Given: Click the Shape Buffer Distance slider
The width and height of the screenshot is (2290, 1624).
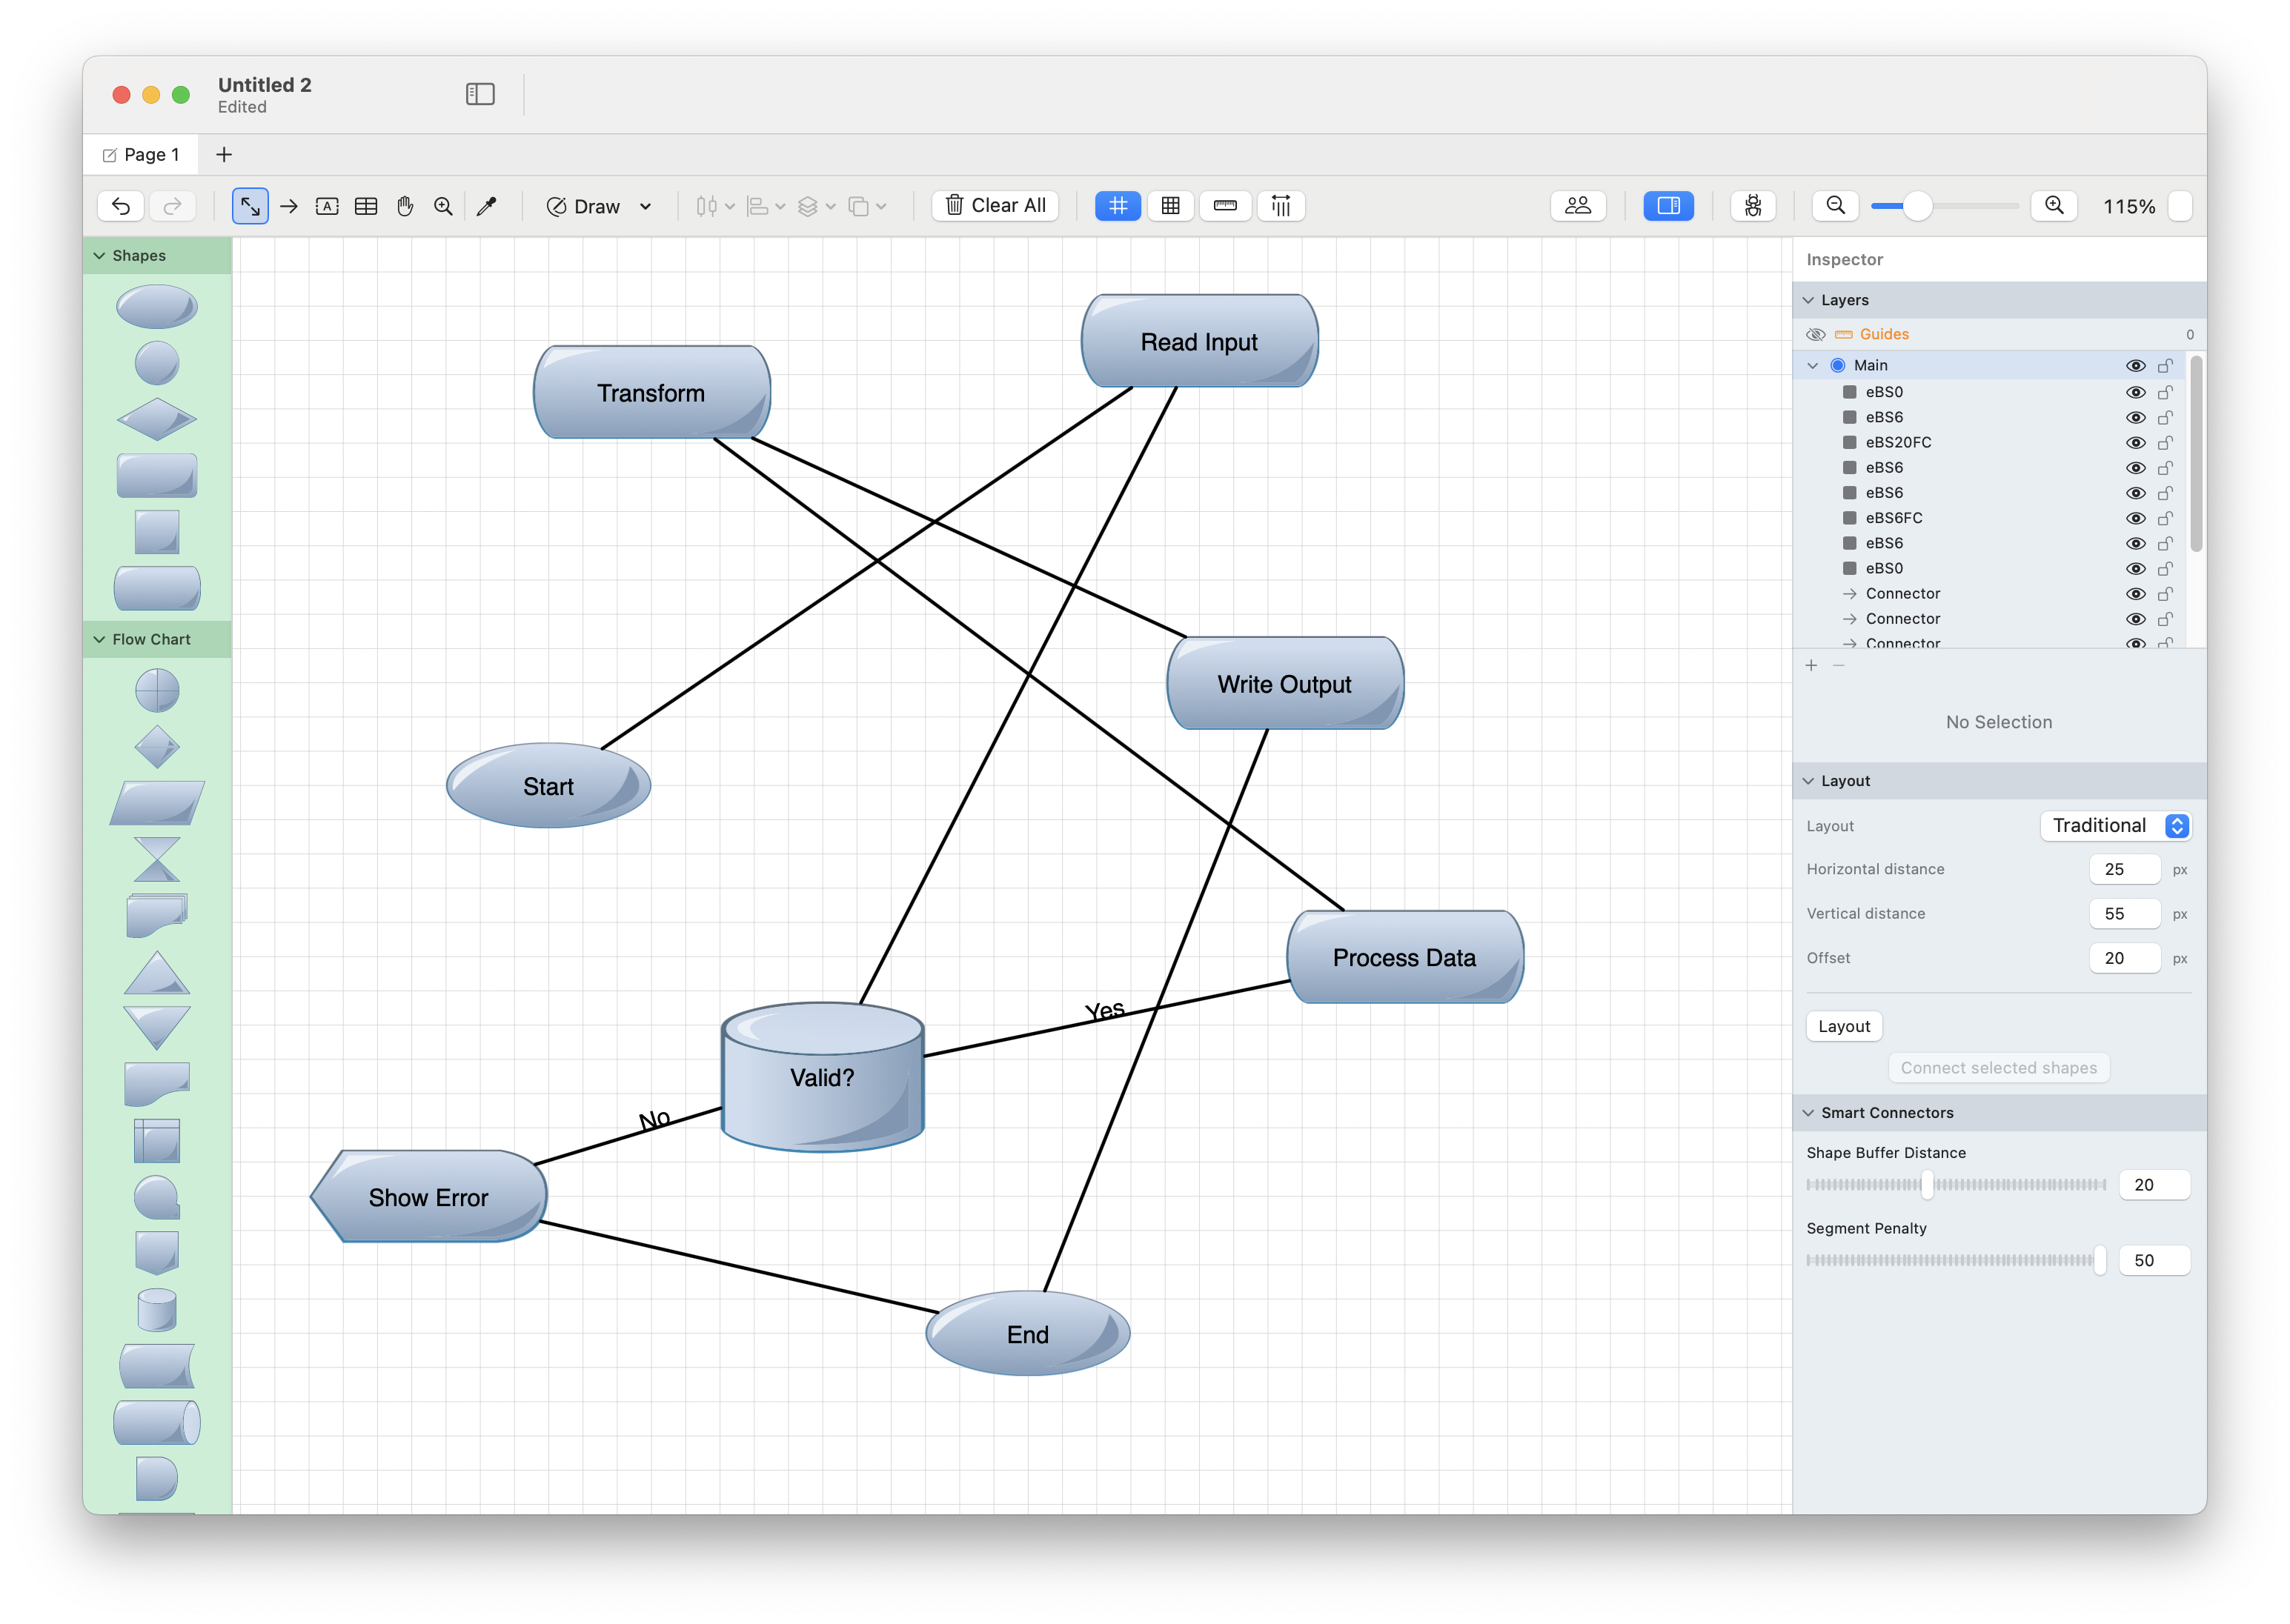Looking at the screenshot, I should tap(1927, 1185).
